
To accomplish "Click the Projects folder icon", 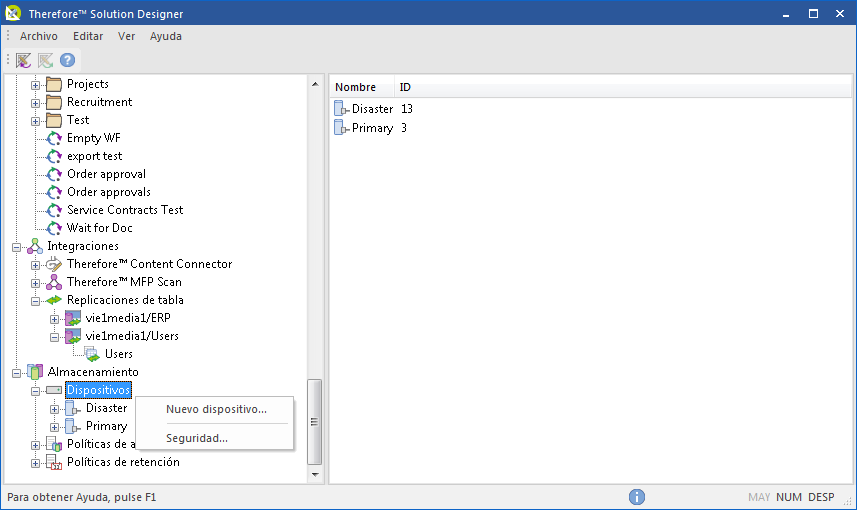I will [x=54, y=84].
